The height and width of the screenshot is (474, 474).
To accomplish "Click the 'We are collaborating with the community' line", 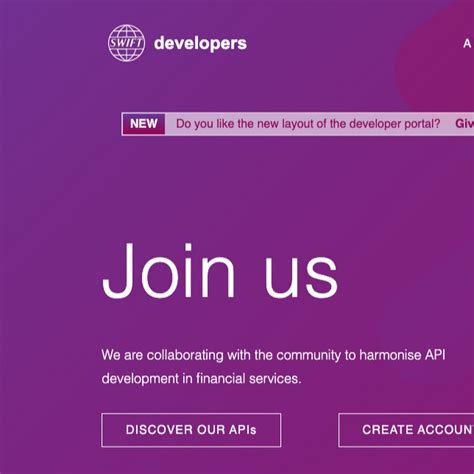I will 273,355.
